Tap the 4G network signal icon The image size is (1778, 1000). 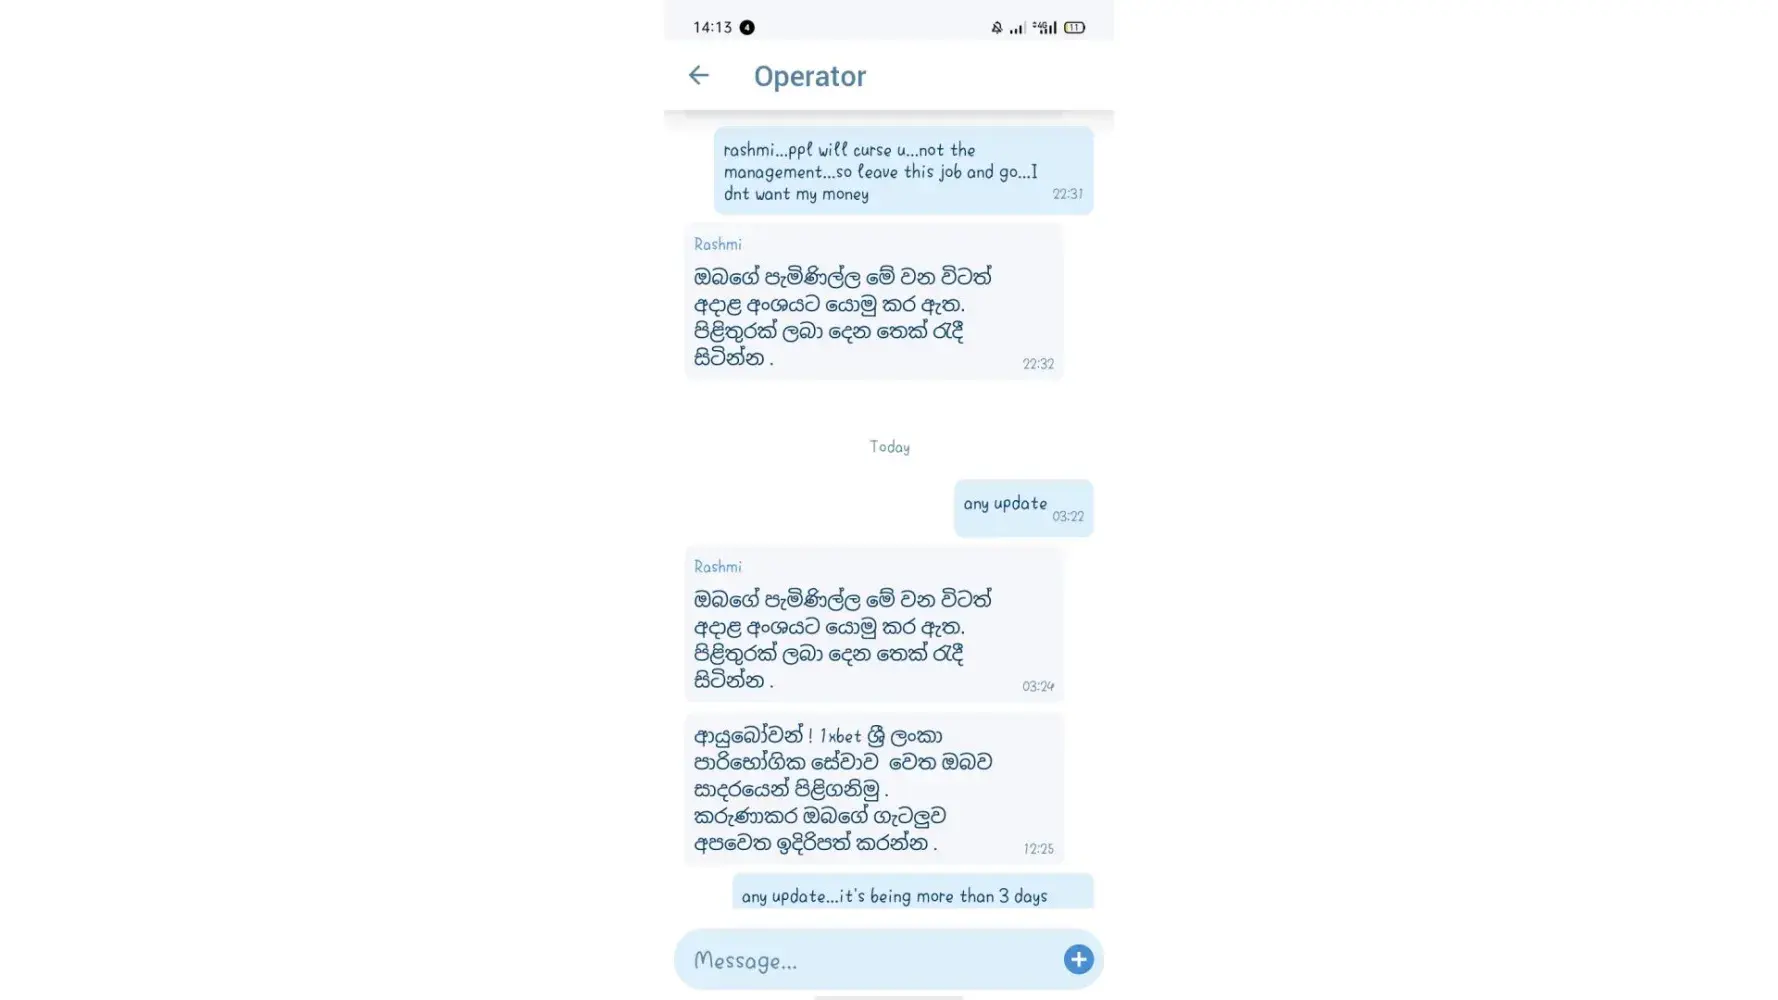pyautogui.click(x=1045, y=28)
